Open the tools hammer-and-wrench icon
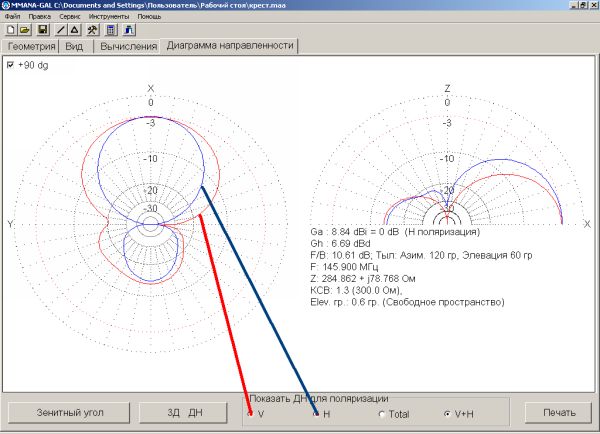600x434 pixels. [x=93, y=30]
